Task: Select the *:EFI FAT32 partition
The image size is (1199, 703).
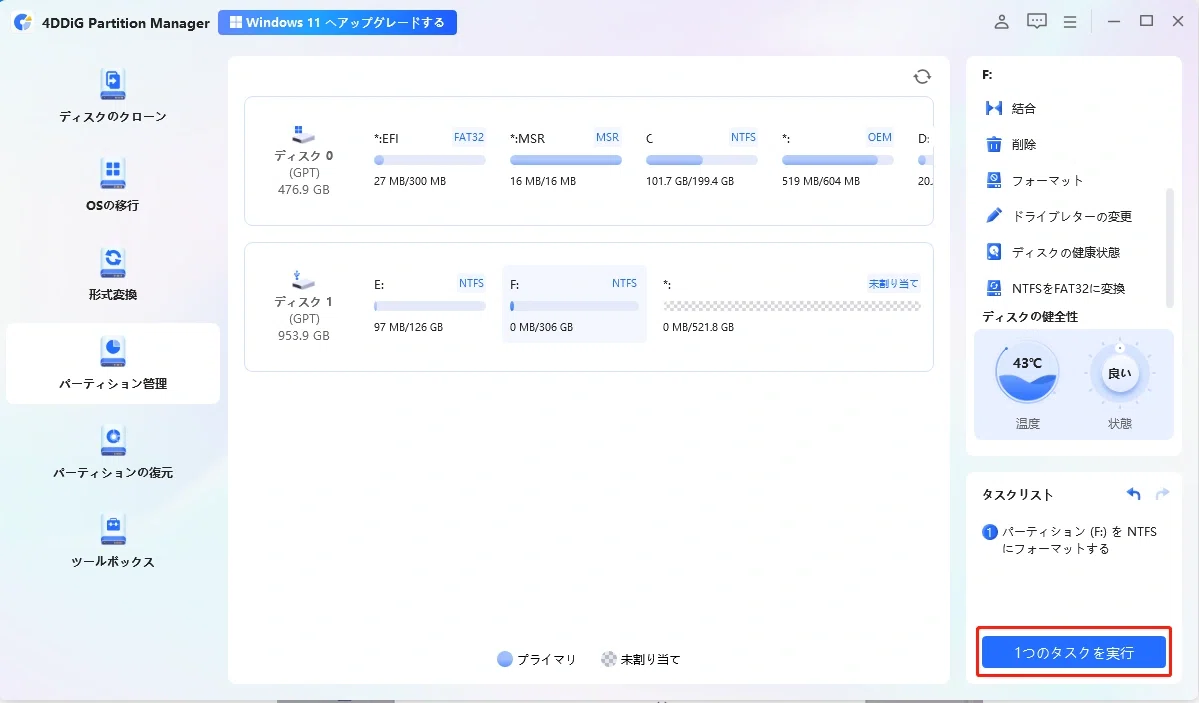Action: tap(429, 159)
